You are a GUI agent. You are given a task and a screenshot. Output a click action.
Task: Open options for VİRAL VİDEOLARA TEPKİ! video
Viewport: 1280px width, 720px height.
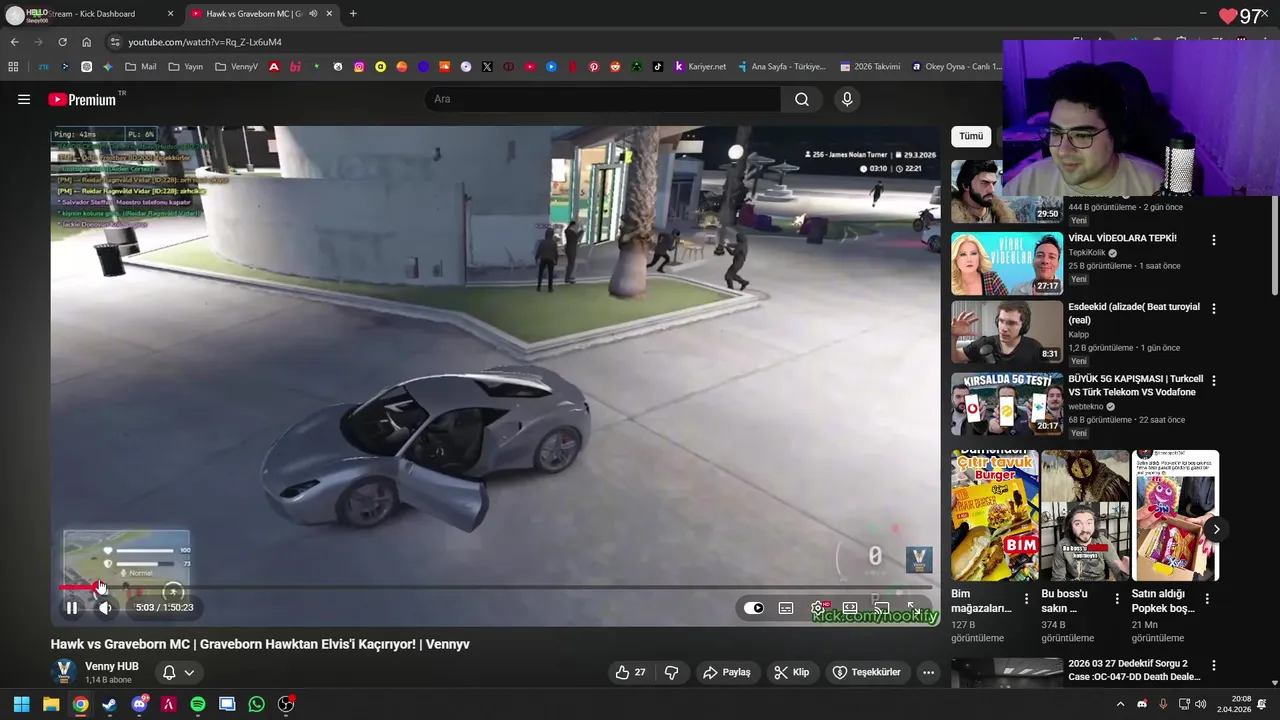[x=1214, y=240]
